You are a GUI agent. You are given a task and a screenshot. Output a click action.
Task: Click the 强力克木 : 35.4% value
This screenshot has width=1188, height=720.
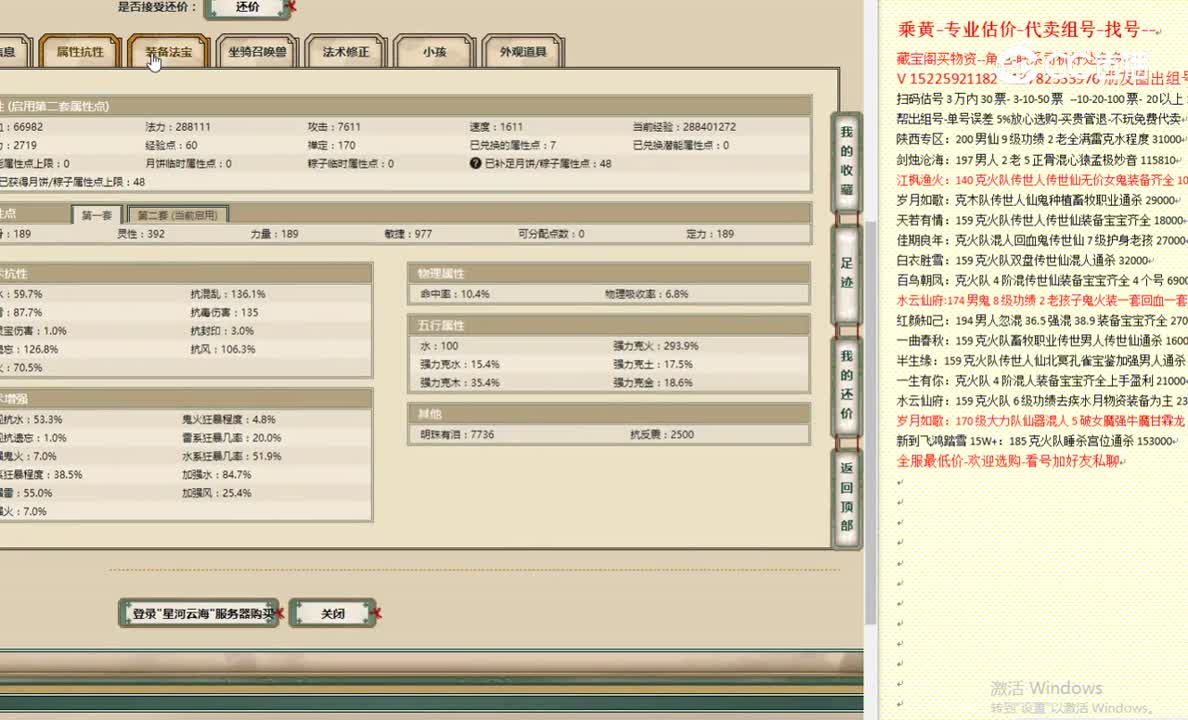(459, 383)
